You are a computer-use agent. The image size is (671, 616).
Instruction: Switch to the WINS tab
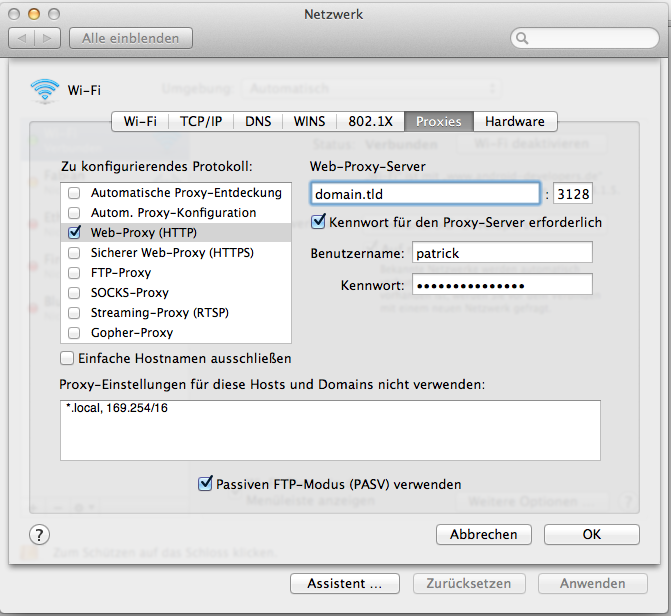pyautogui.click(x=309, y=122)
